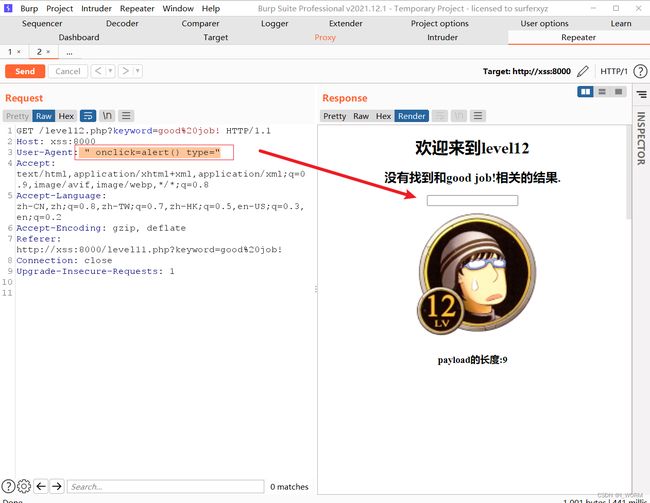Open the back history dropdown arrow
This screenshot has height=503, width=650.
coord(110,71)
